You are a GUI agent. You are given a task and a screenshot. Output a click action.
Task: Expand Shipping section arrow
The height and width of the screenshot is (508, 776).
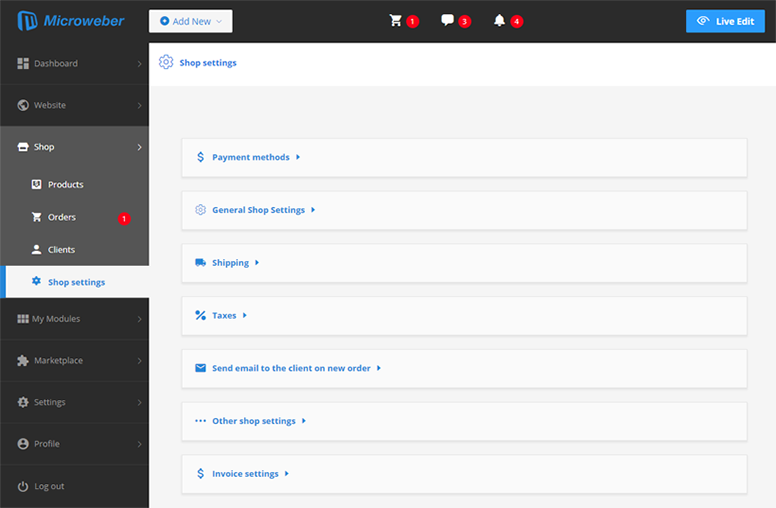(257, 262)
